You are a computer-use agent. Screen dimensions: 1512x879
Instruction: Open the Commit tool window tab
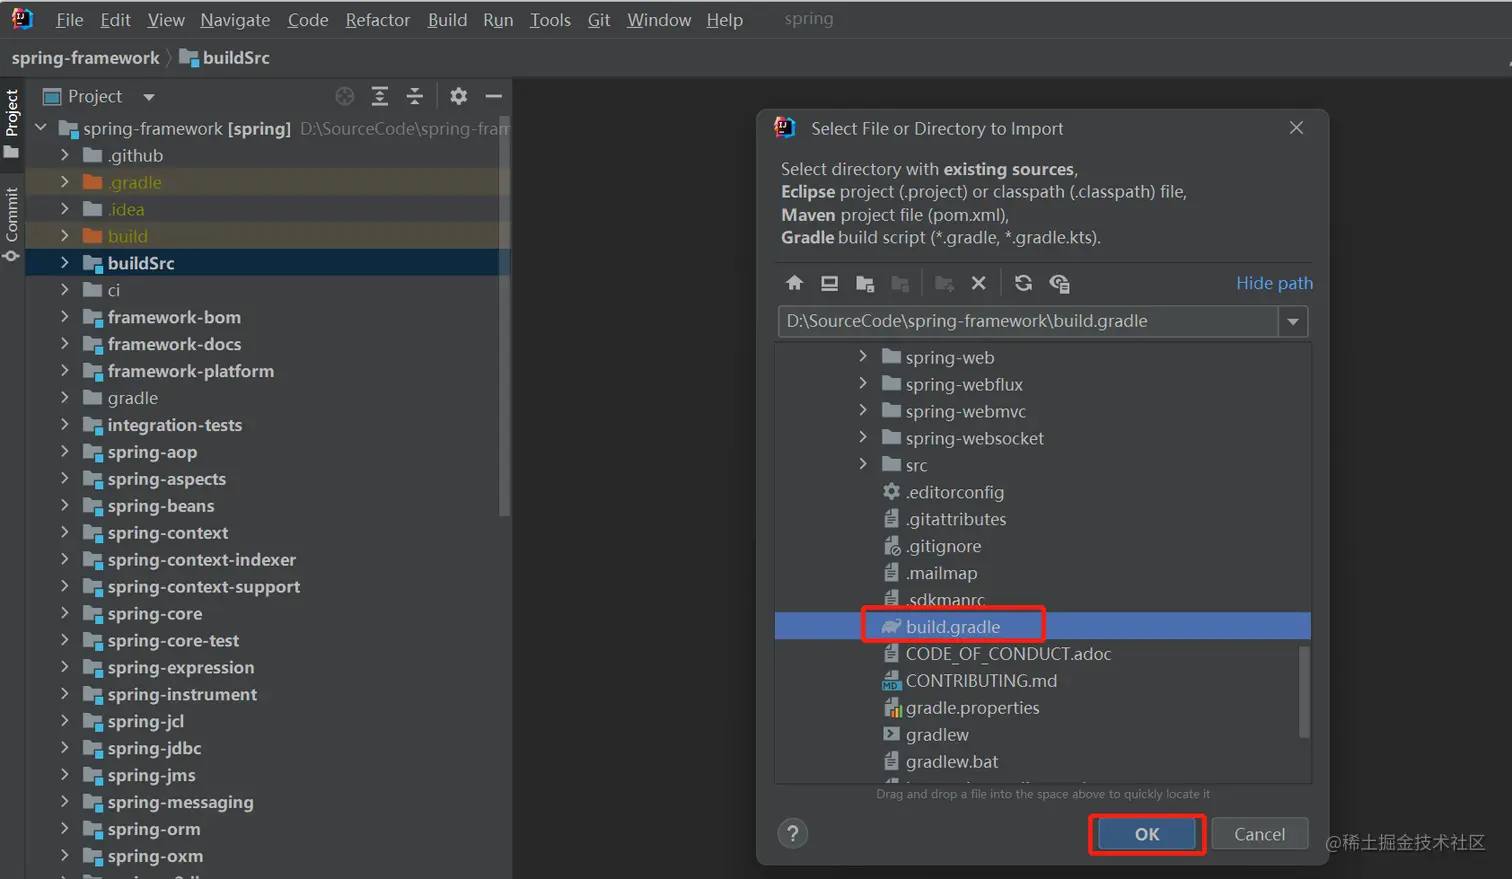(x=12, y=224)
